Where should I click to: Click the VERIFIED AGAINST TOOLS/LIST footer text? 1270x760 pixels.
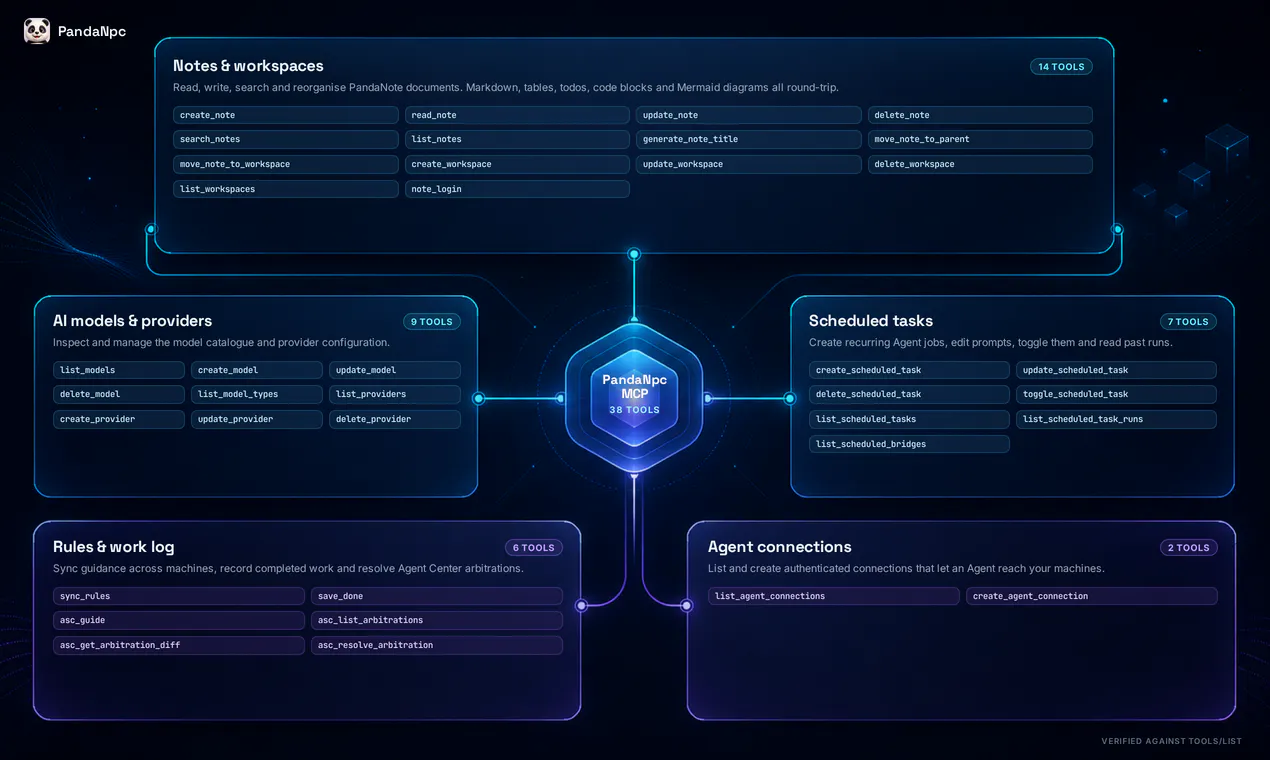pyautogui.click(x=1171, y=741)
